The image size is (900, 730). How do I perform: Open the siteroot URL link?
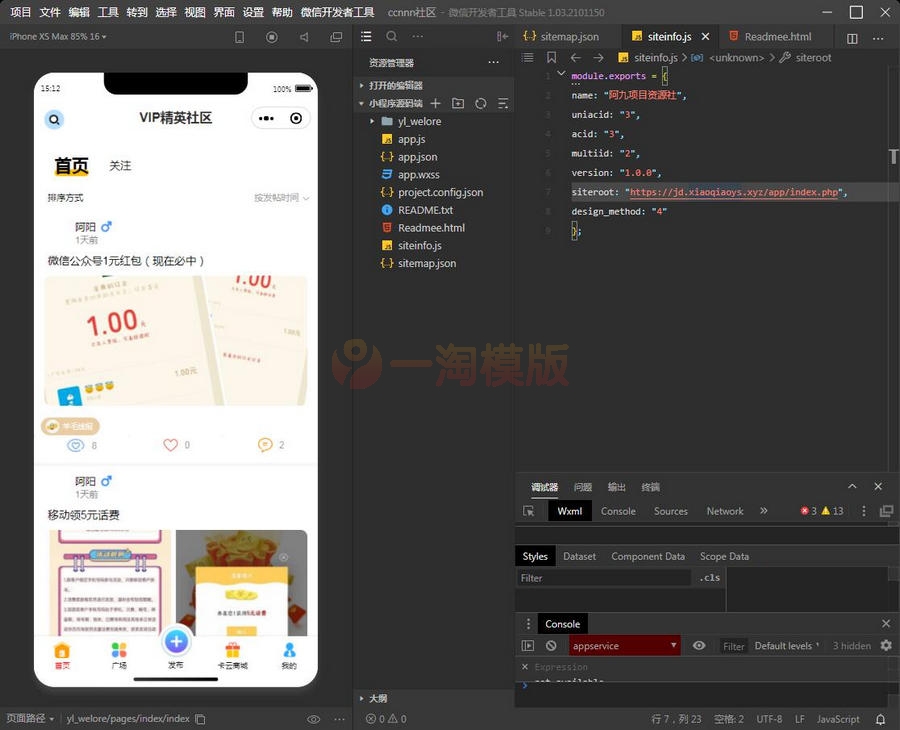[734, 192]
